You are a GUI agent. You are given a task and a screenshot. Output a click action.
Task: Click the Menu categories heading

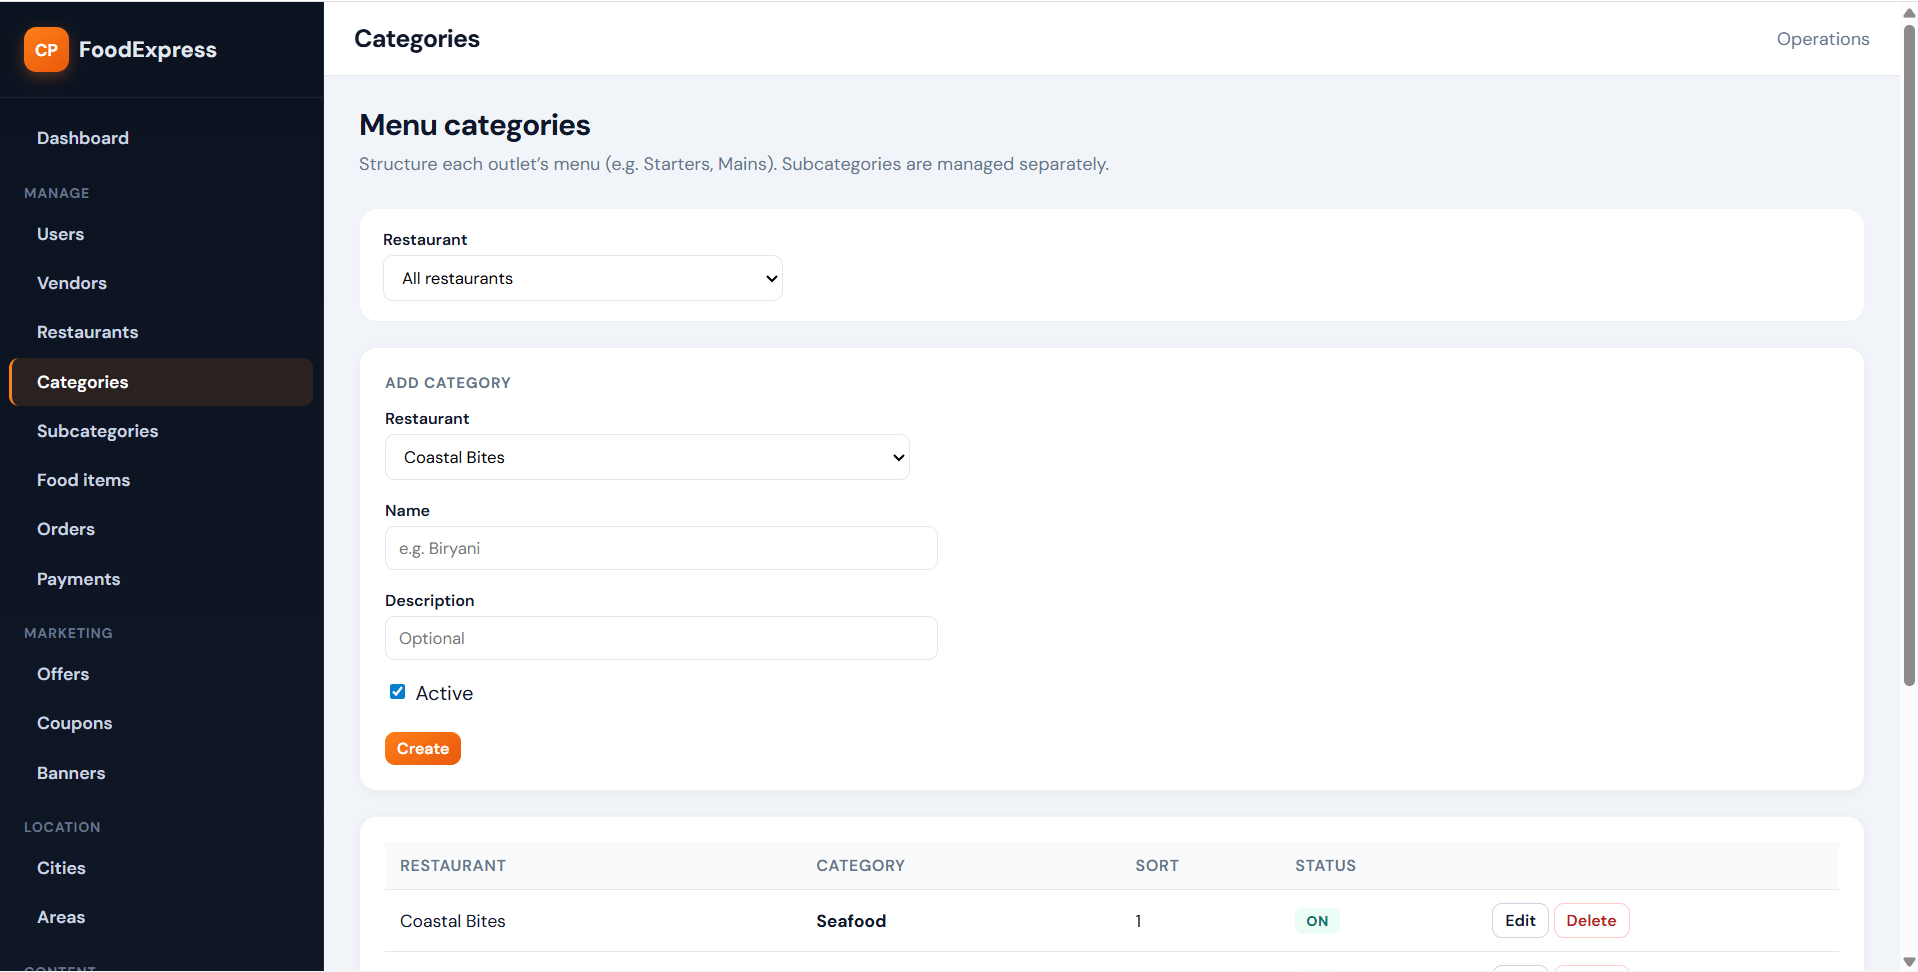point(475,125)
